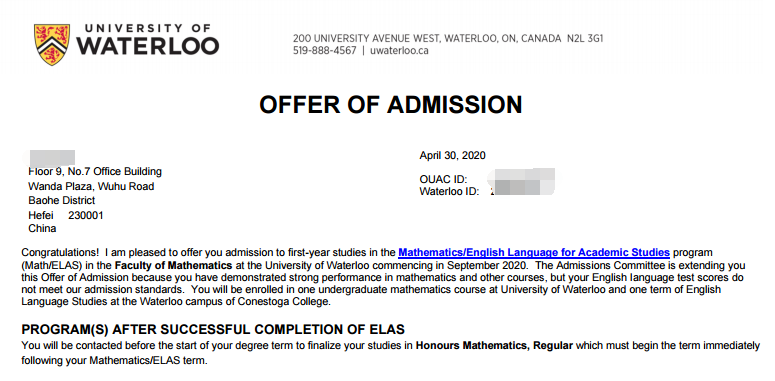Click the Baohe District address line
The height and width of the screenshot is (381, 775).
(62, 200)
